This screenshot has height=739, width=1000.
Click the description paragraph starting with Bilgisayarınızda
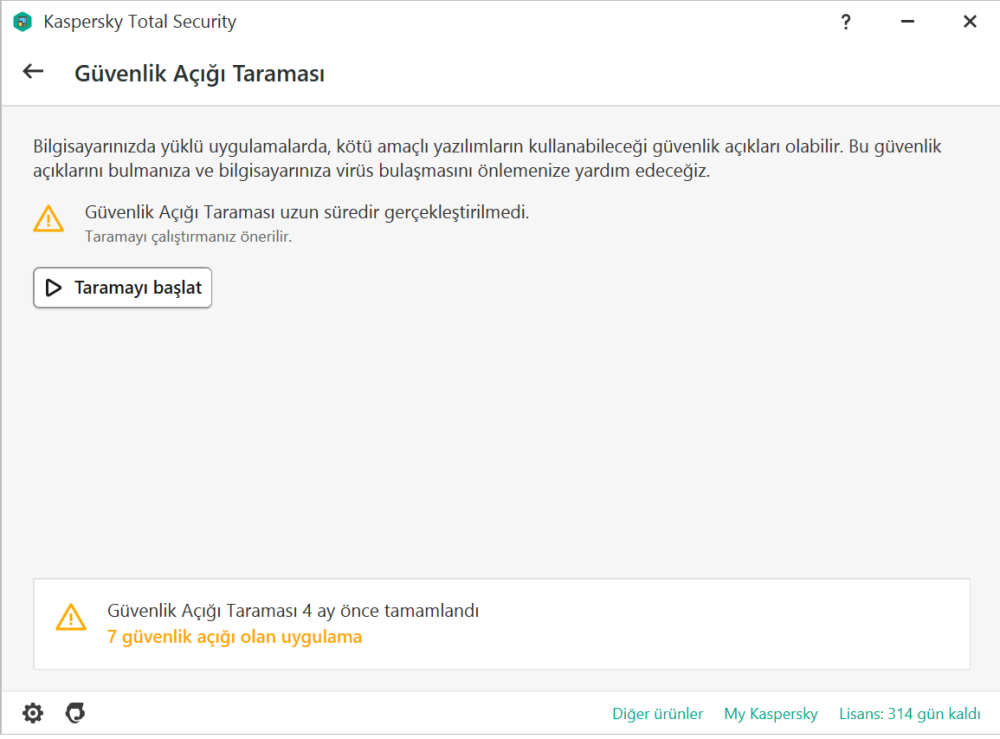coord(487,159)
